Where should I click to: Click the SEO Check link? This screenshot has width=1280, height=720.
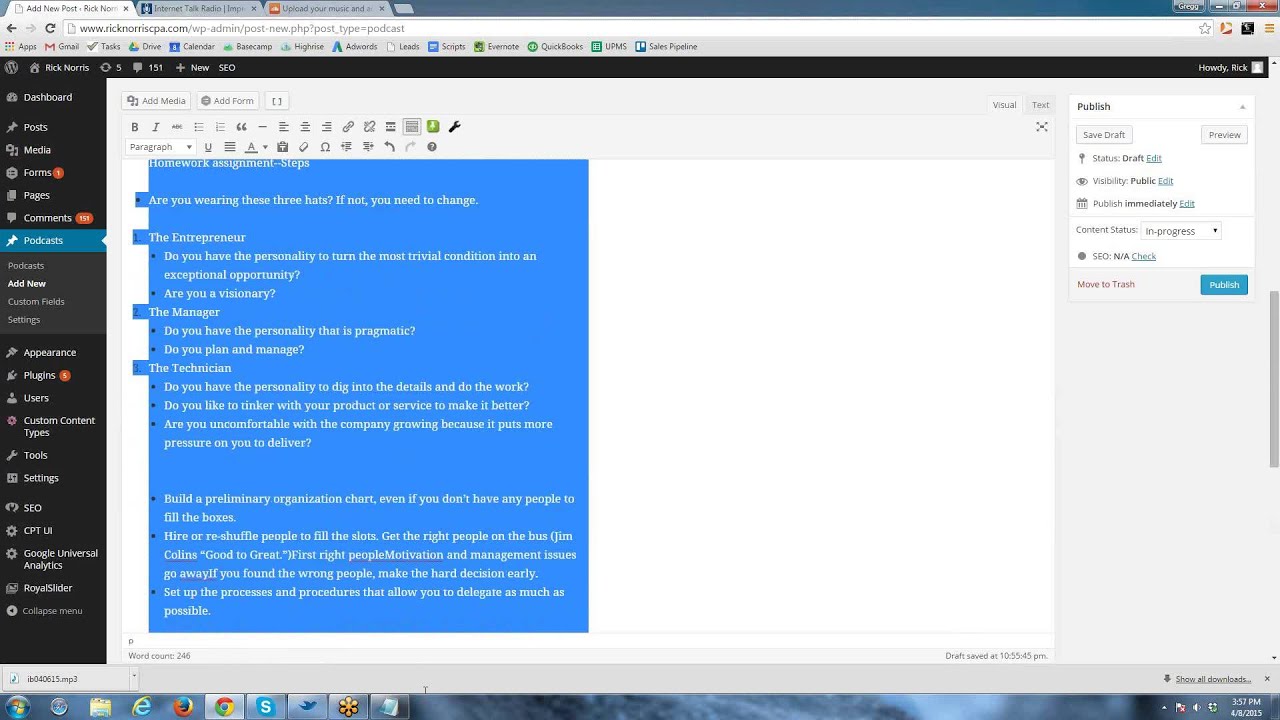pos(1144,256)
